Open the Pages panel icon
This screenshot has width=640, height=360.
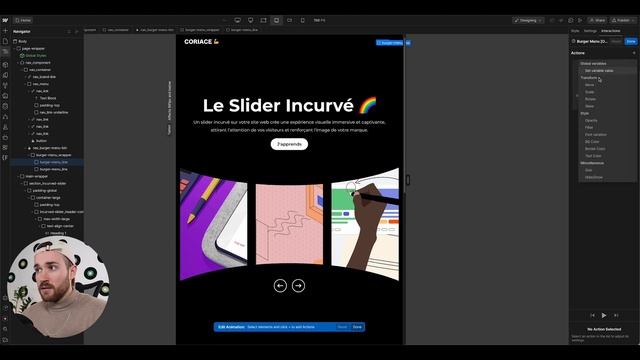tap(5, 41)
